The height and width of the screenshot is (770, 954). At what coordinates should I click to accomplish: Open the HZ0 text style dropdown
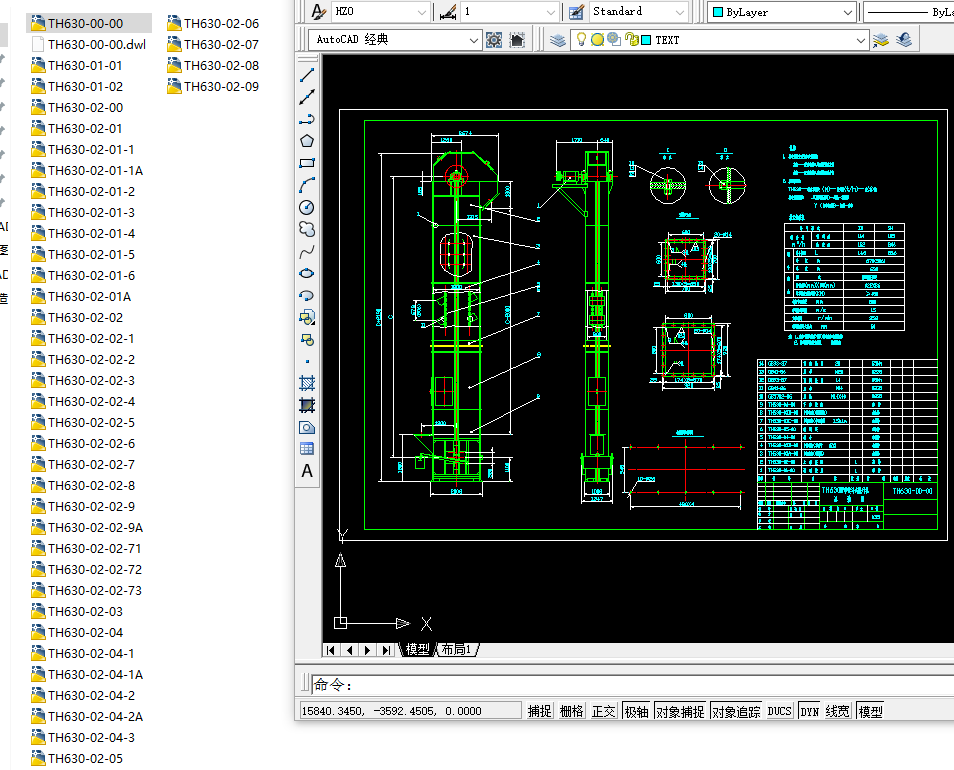pyautogui.click(x=422, y=12)
